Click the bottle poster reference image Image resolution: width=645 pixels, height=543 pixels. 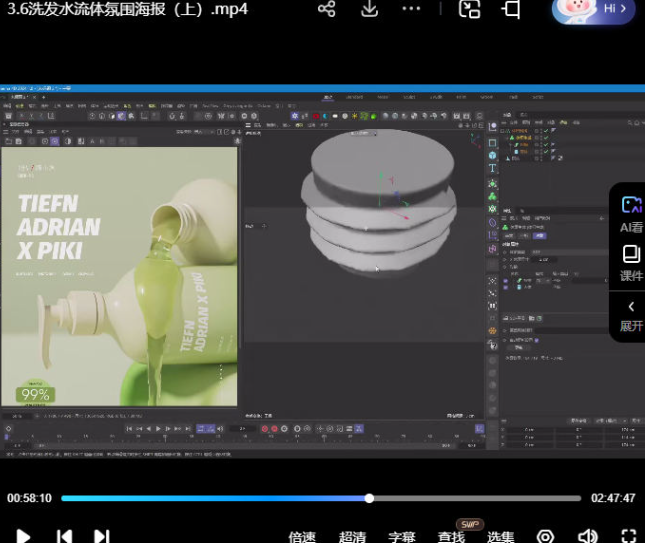tap(120, 276)
